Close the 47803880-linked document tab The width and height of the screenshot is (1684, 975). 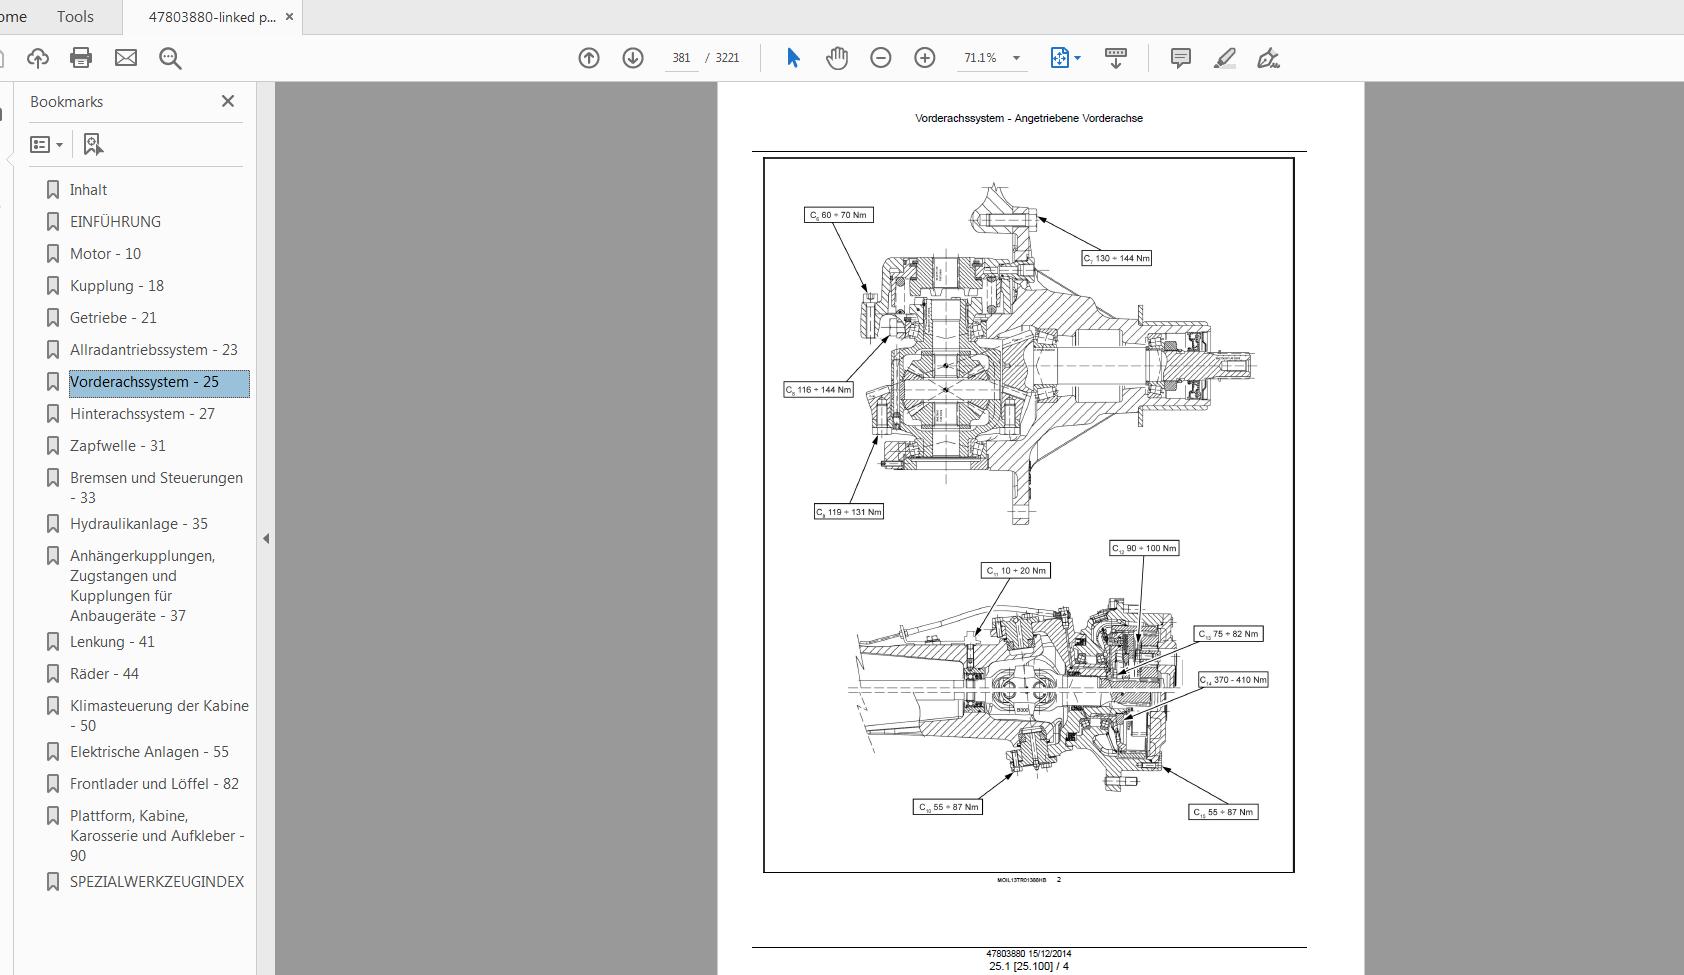click(290, 17)
